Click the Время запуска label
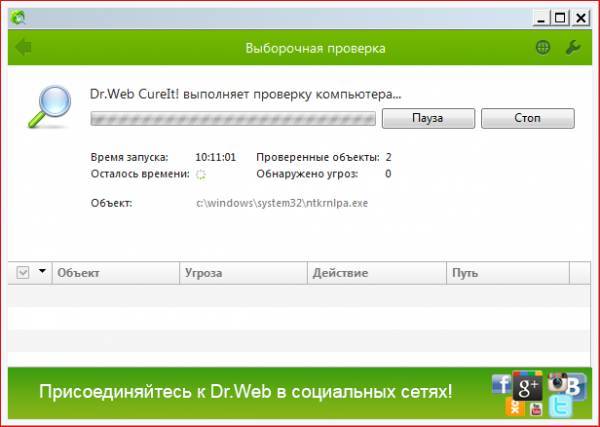 129,157
